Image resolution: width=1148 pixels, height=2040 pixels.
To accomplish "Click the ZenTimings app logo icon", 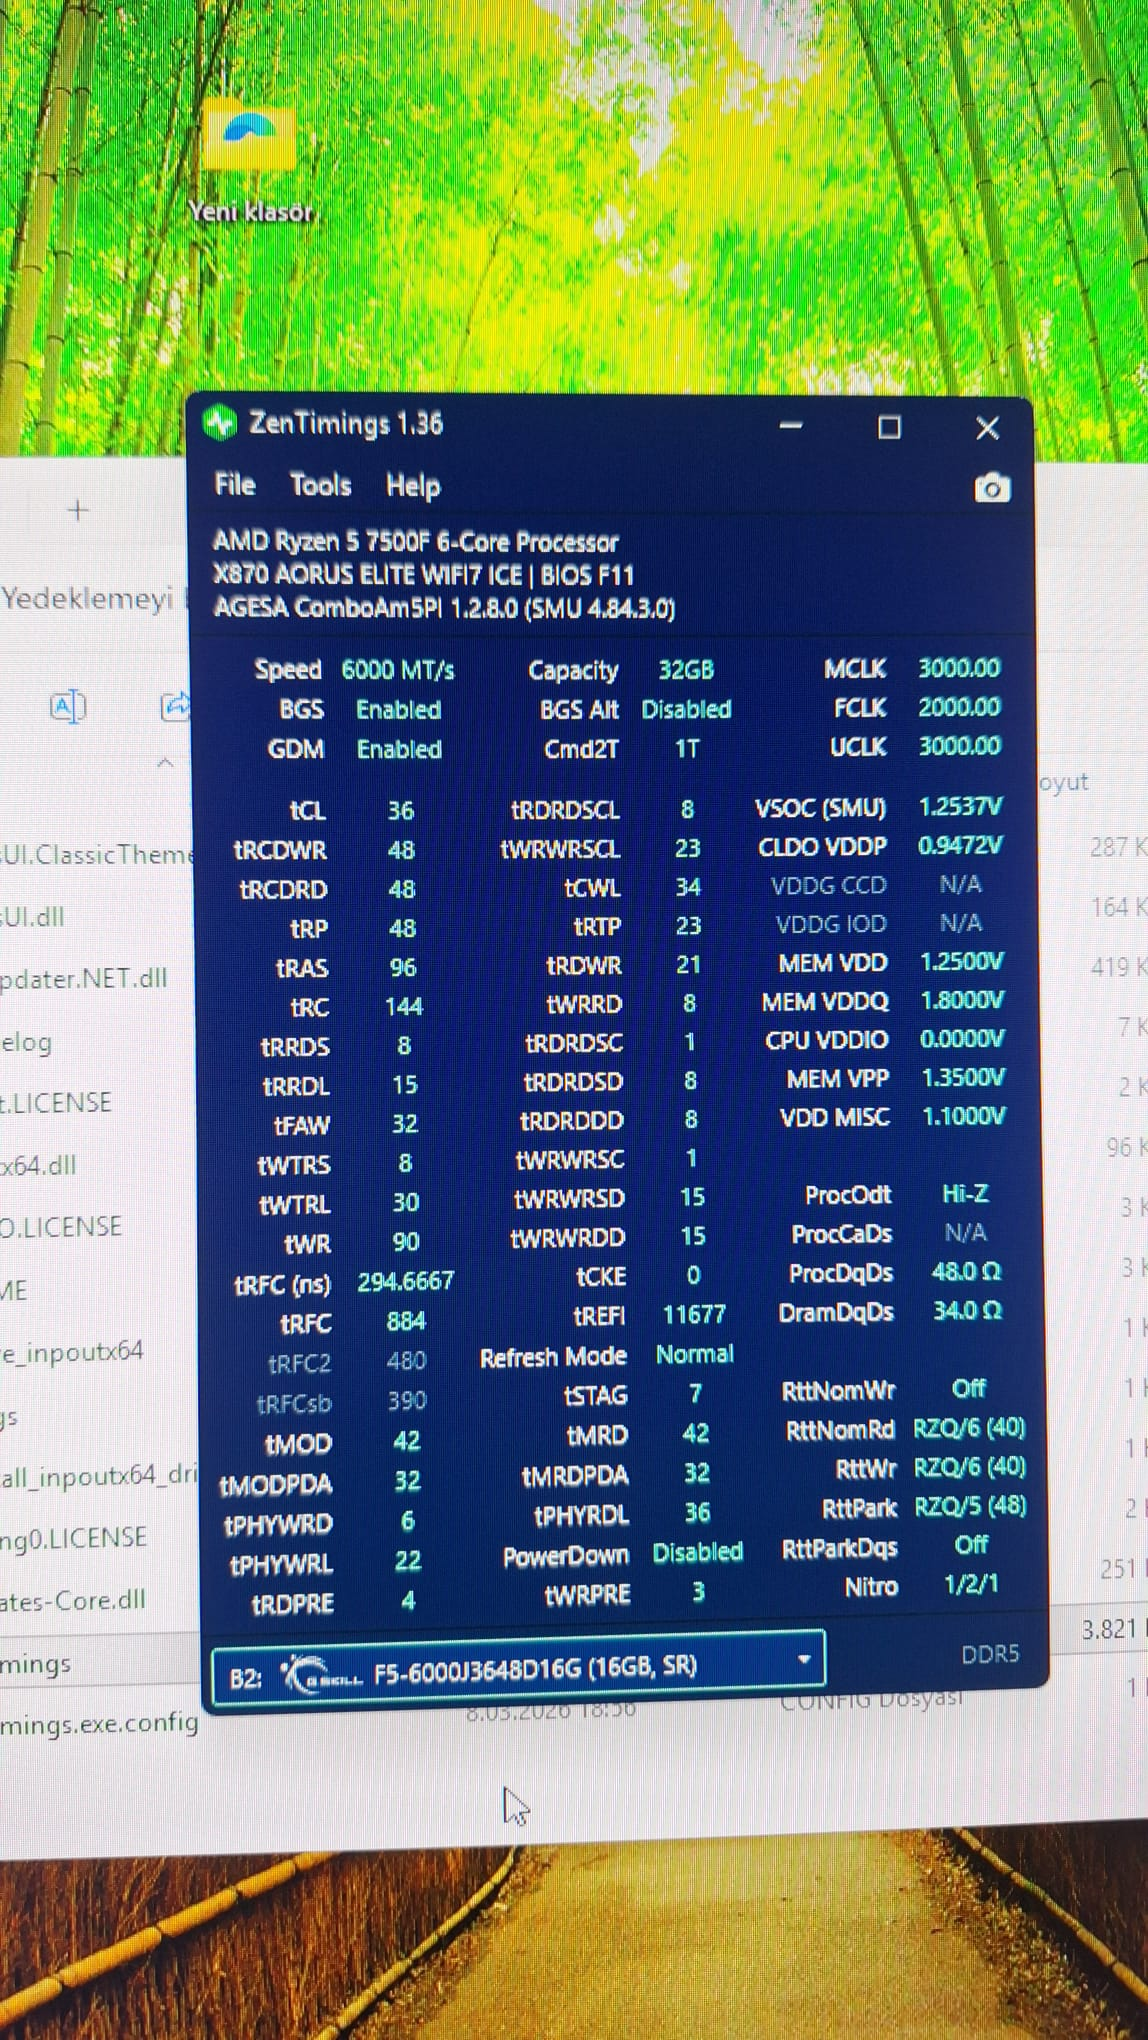I will click(219, 423).
